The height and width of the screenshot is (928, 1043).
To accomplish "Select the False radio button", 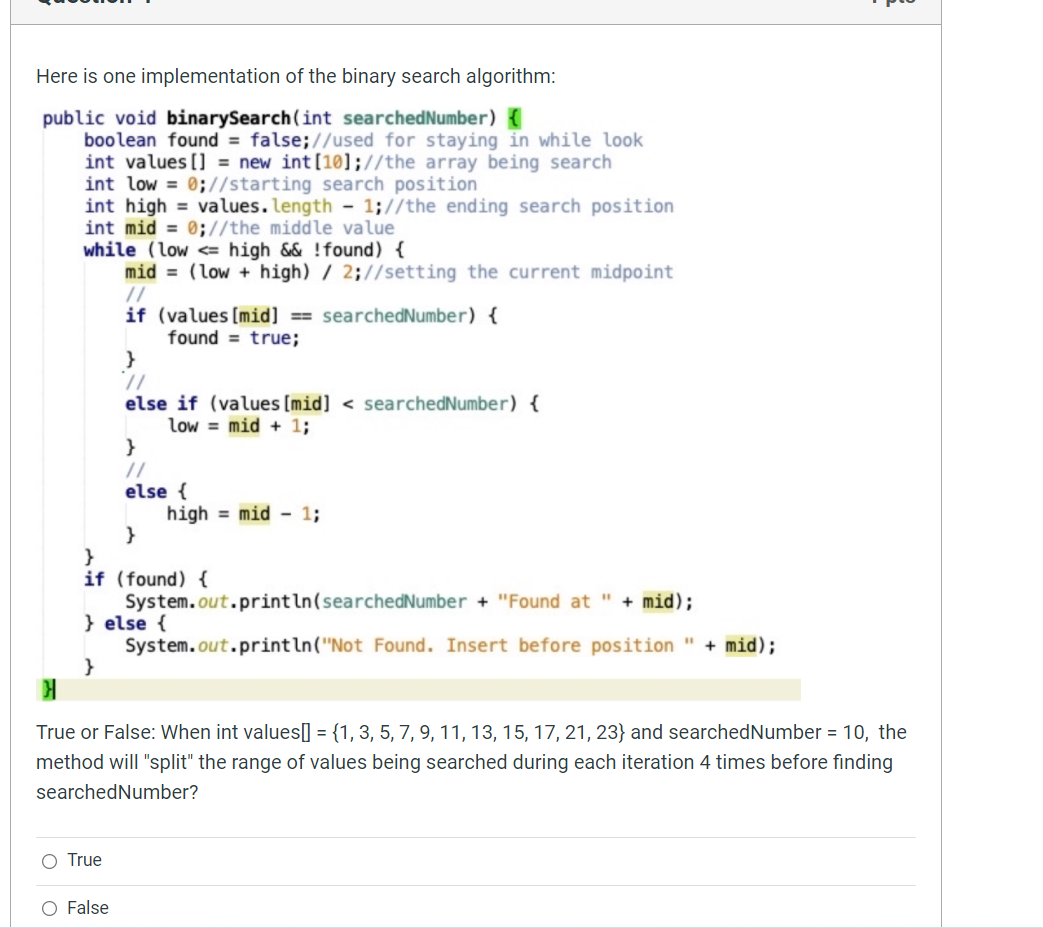I will pos(48,908).
